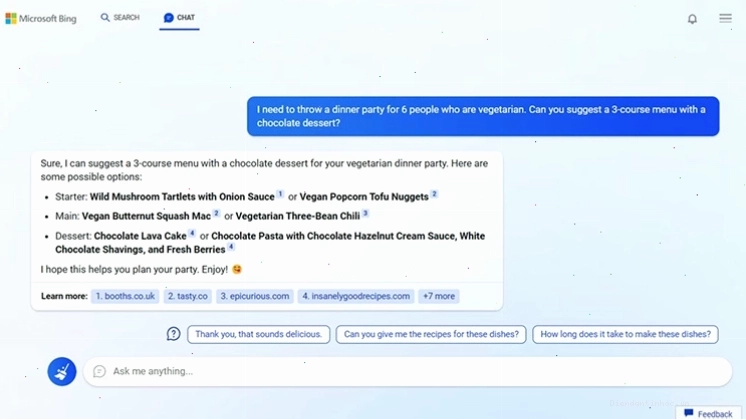Image resolution: width=746 pixels, height=420 pixels.
Task: Click 'Chocolate Lava Cake' text
Action: pyautogui.click(x=140, y=236)
